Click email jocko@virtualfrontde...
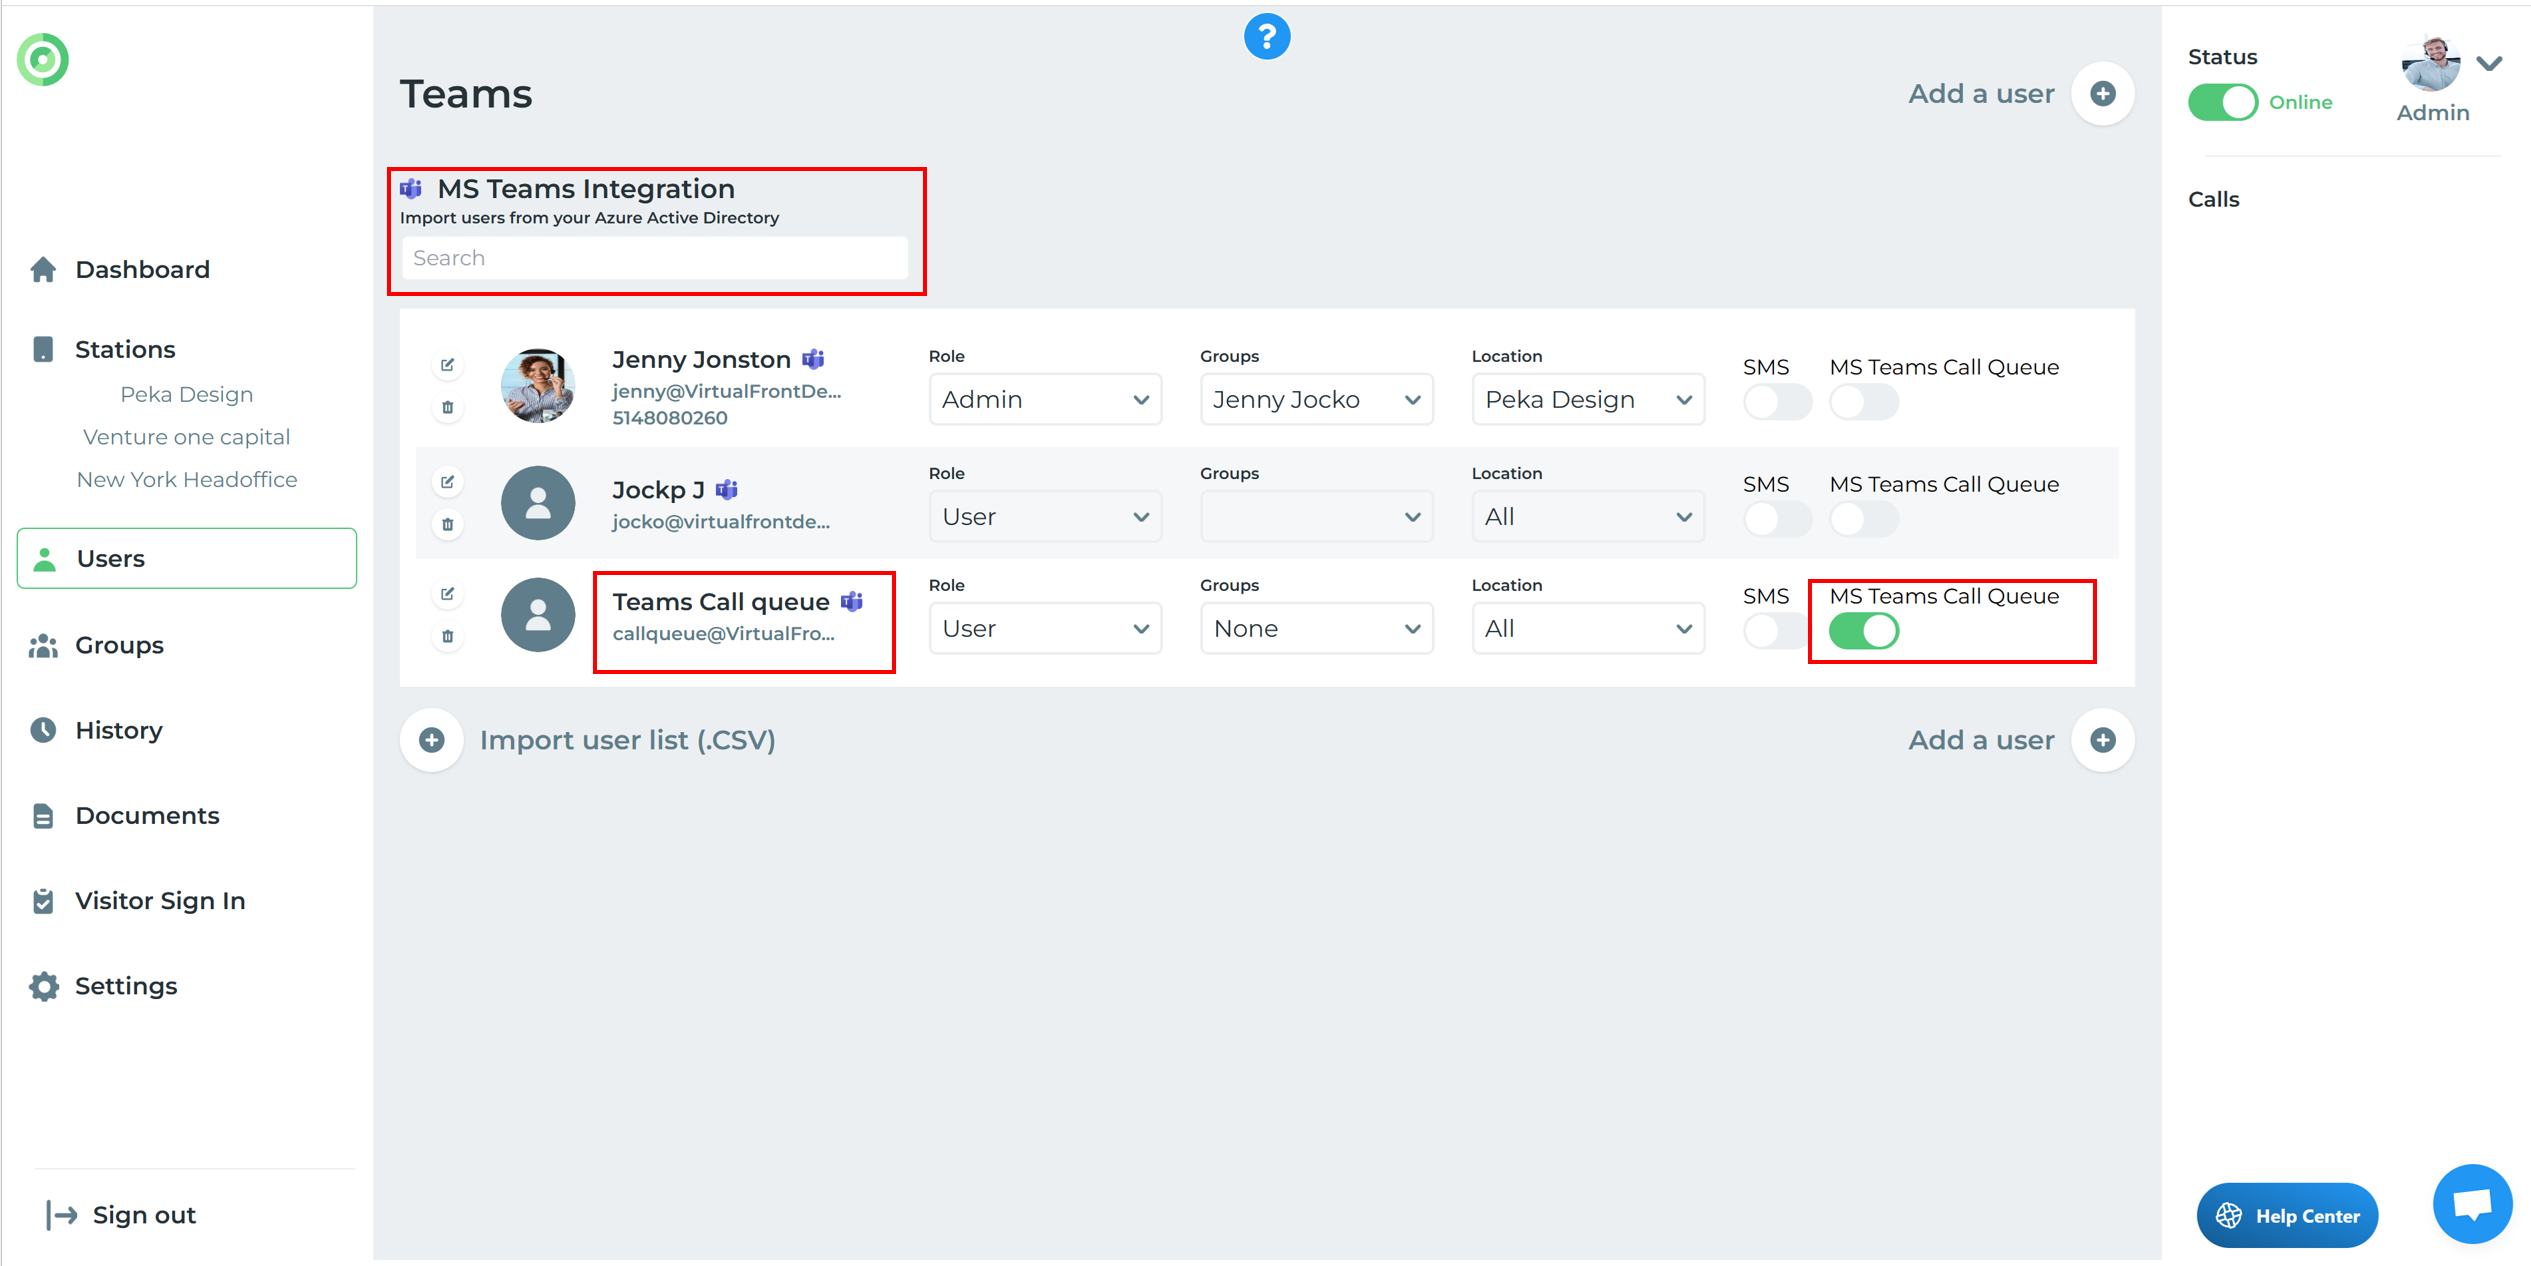 [721, 522]
